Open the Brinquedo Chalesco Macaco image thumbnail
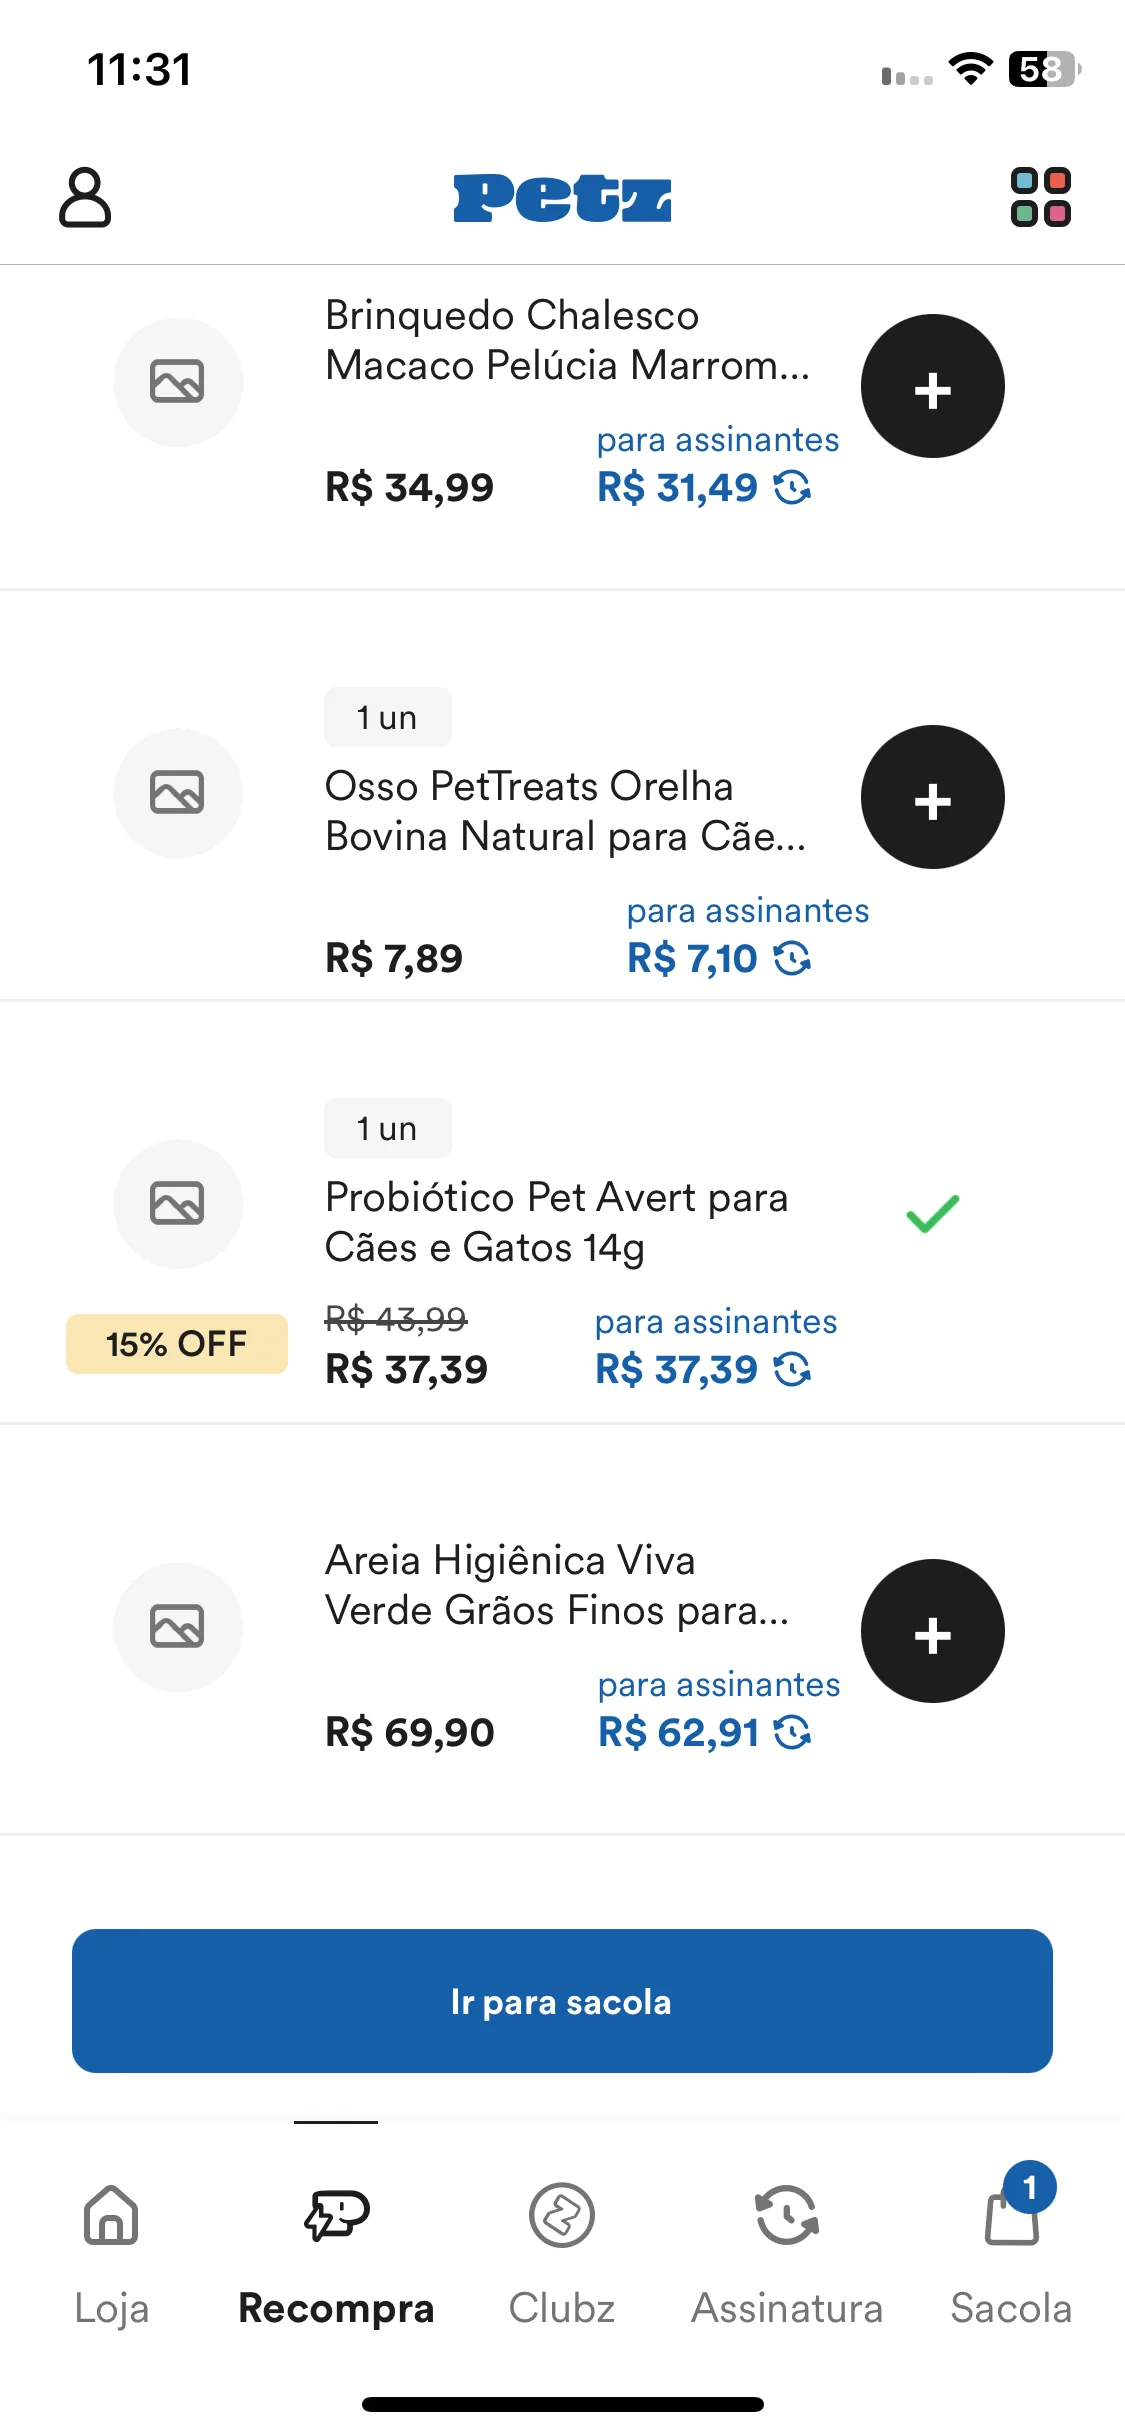The width and height of the screenshot is (1125, 2436). pos(178,382)
